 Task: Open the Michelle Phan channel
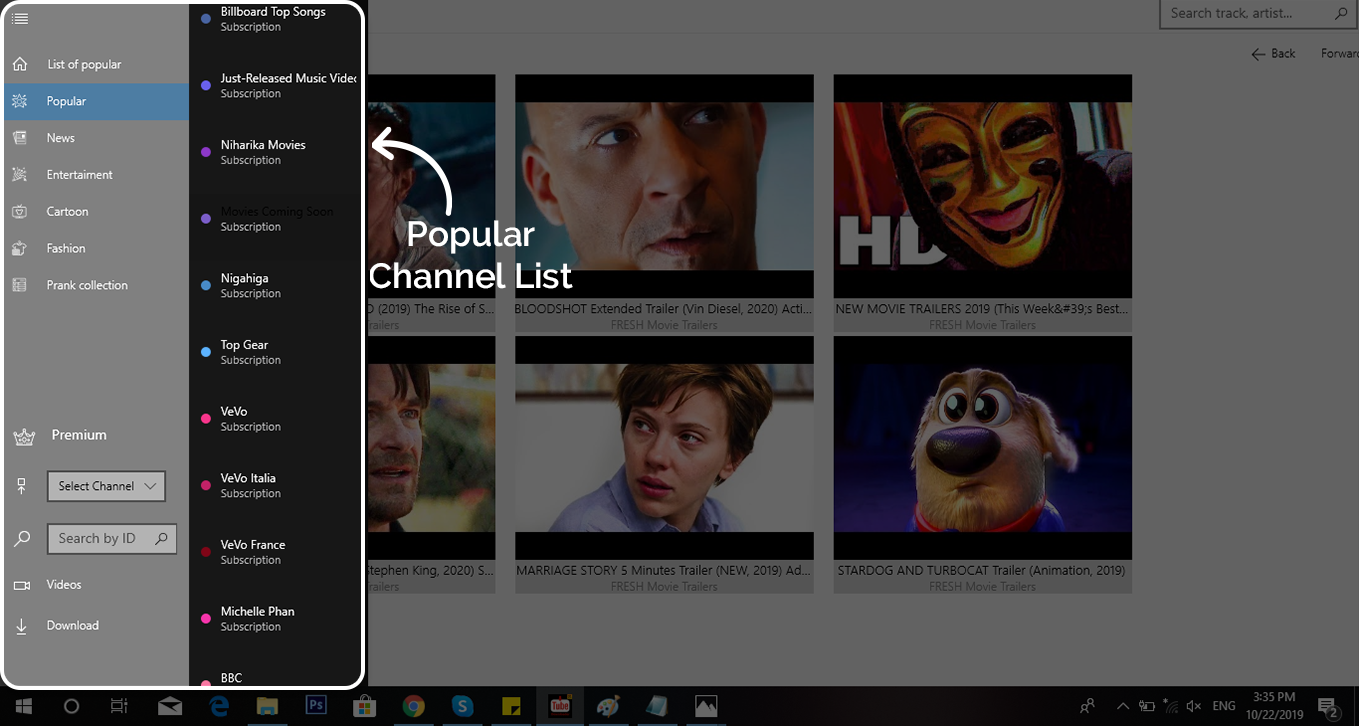point(275,619)
